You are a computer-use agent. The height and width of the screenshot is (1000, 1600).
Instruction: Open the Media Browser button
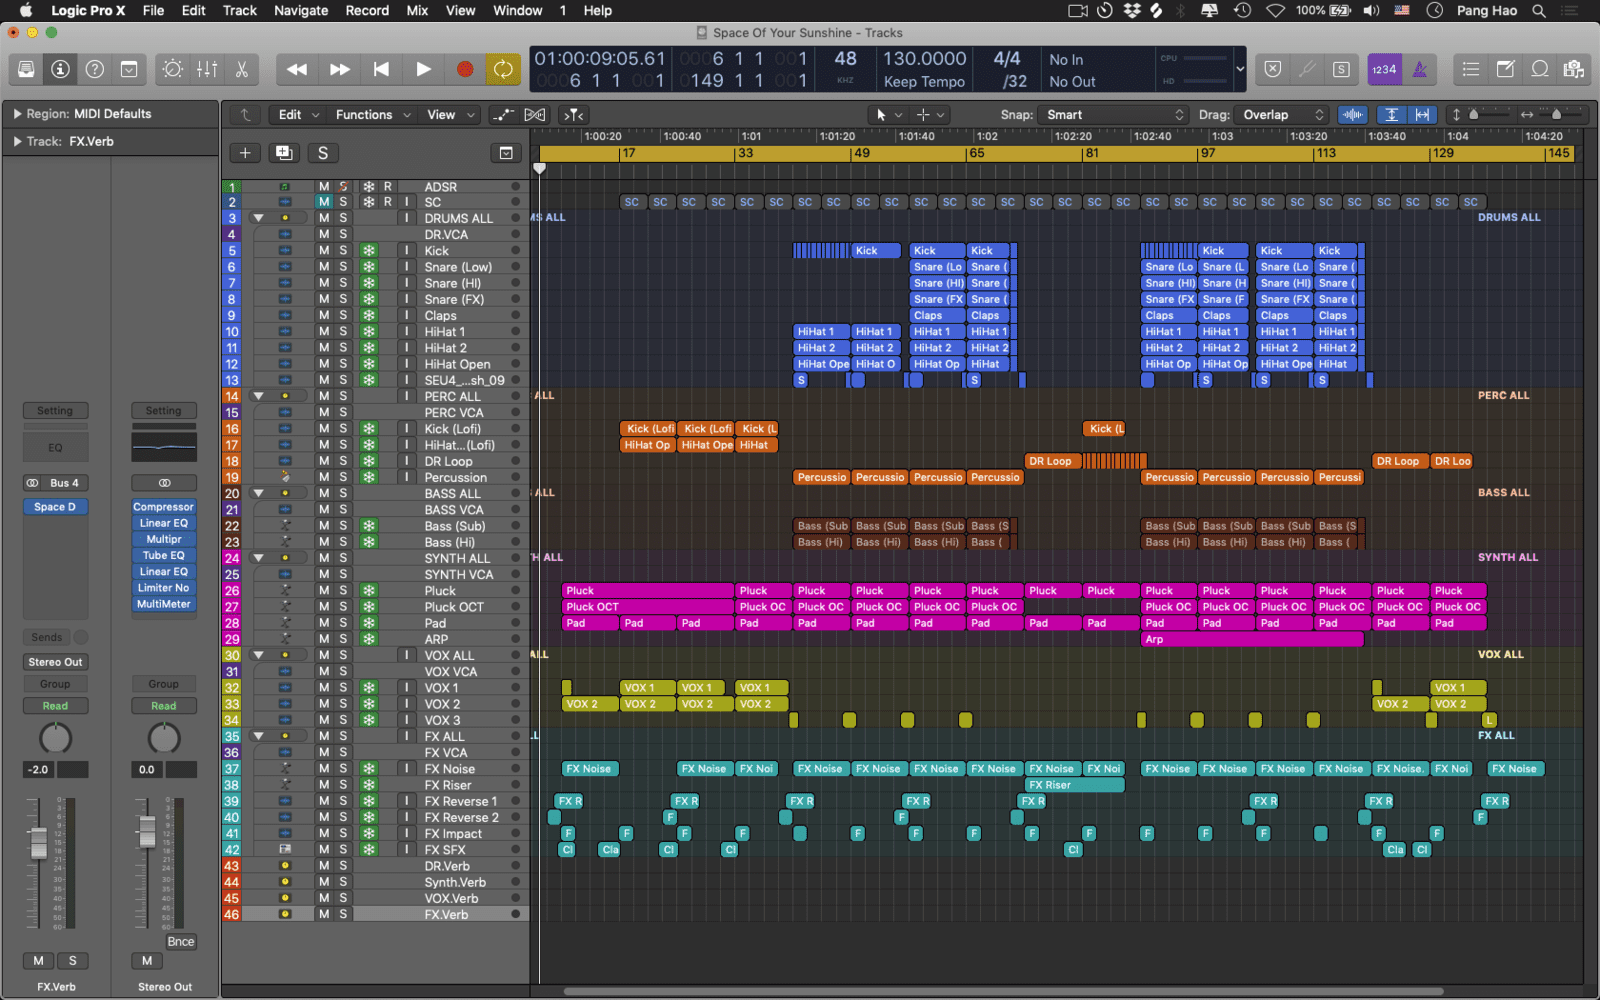[x=1574, y=69]
